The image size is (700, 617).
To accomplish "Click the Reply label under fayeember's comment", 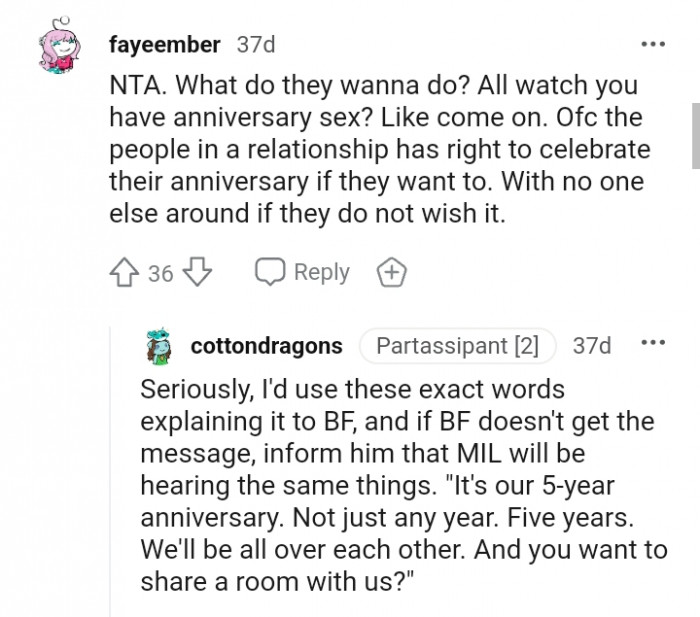I will pos(321,273).
